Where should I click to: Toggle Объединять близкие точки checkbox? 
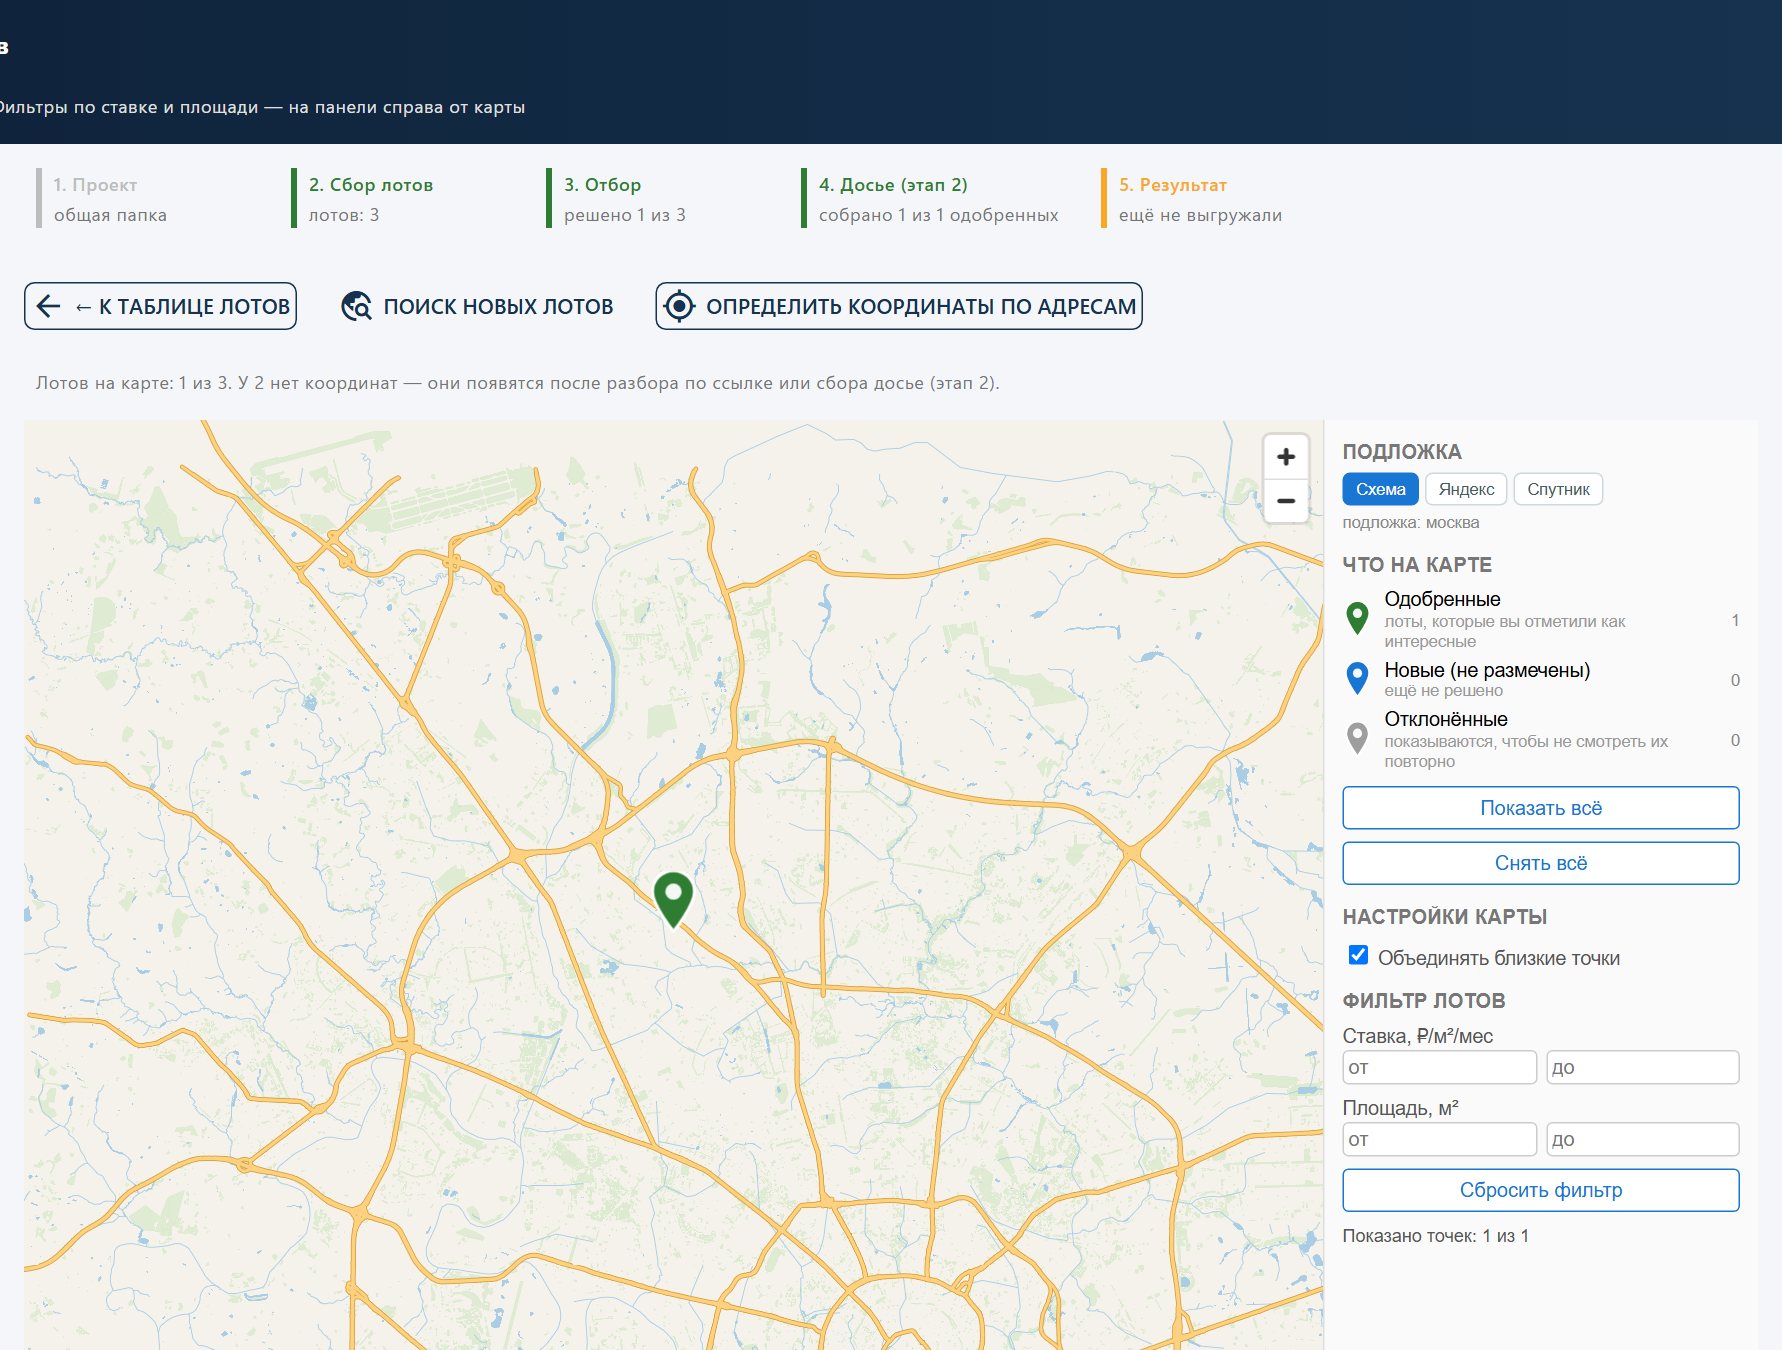[x=1358, y=955]
